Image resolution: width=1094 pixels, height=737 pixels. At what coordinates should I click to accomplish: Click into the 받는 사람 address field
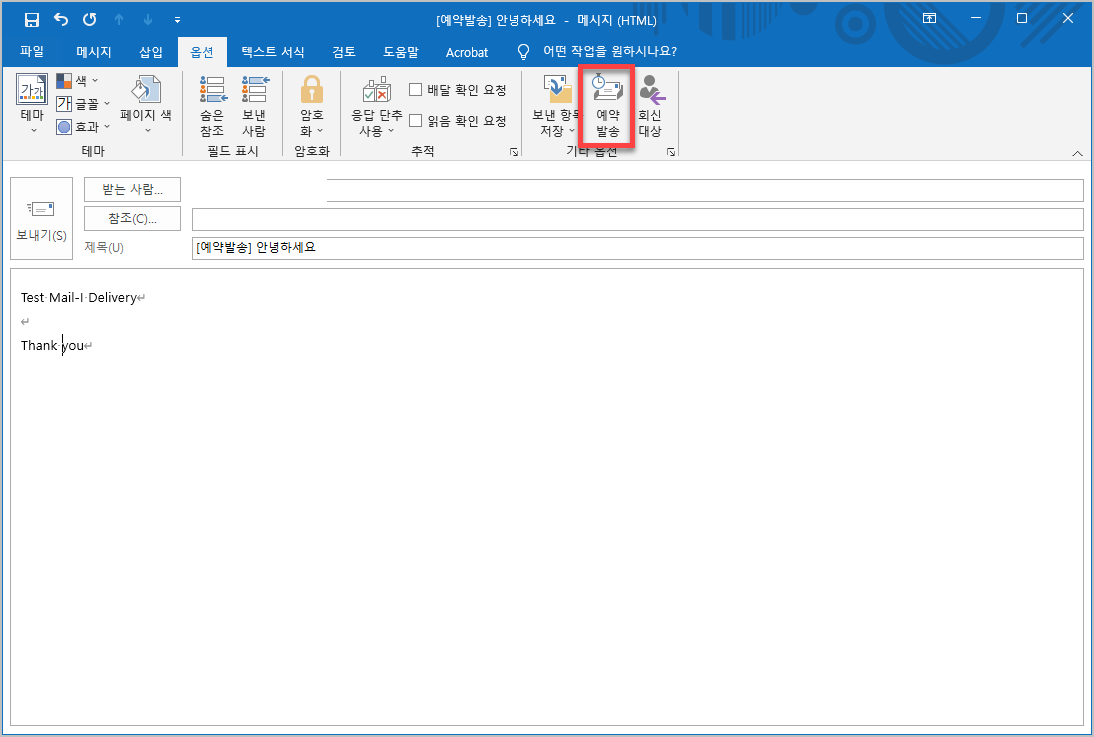(638, 190)
